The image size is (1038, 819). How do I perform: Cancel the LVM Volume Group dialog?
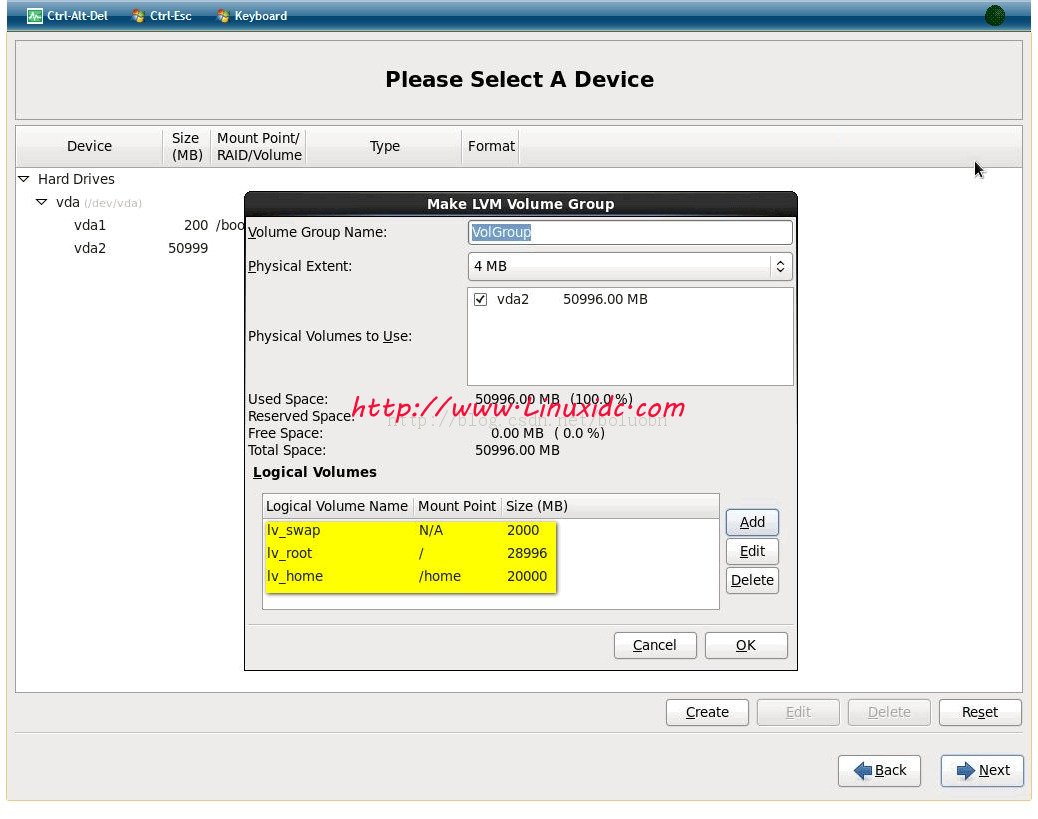[655, 645]
